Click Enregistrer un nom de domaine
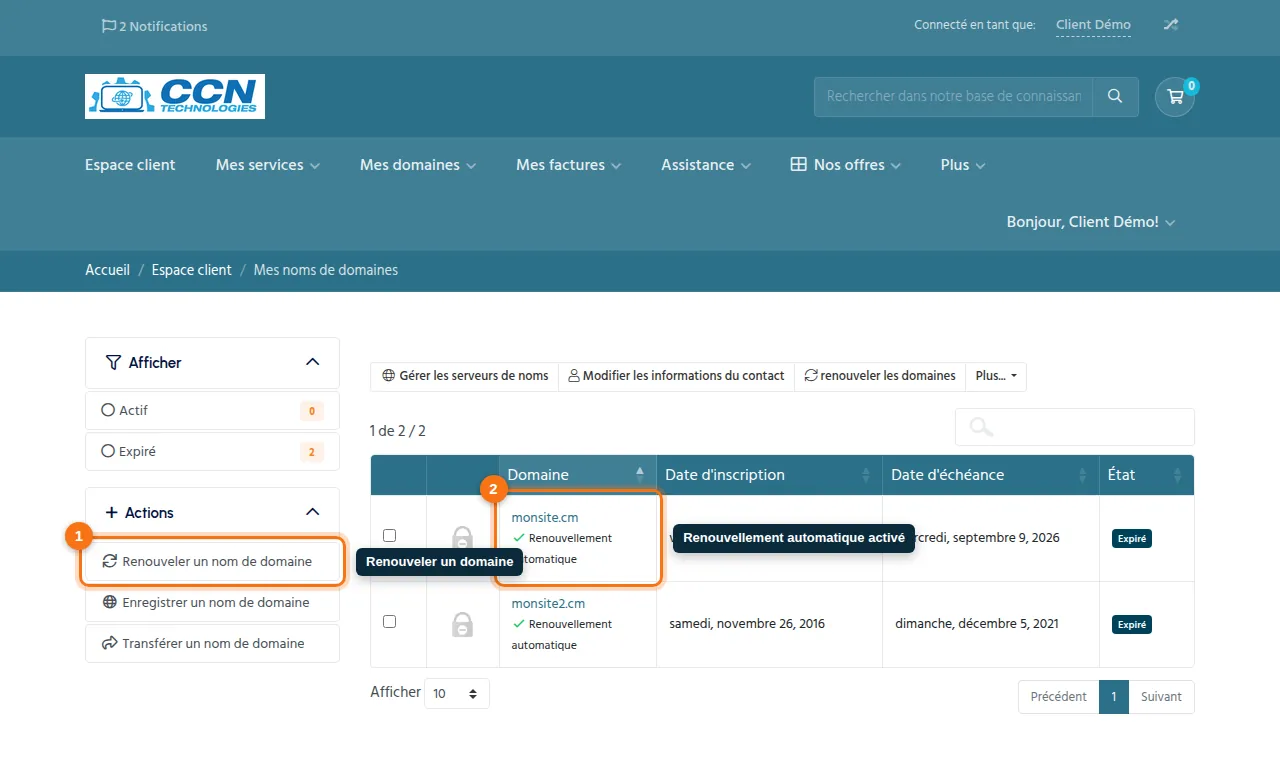1280x760 pixels. point(212,603)
